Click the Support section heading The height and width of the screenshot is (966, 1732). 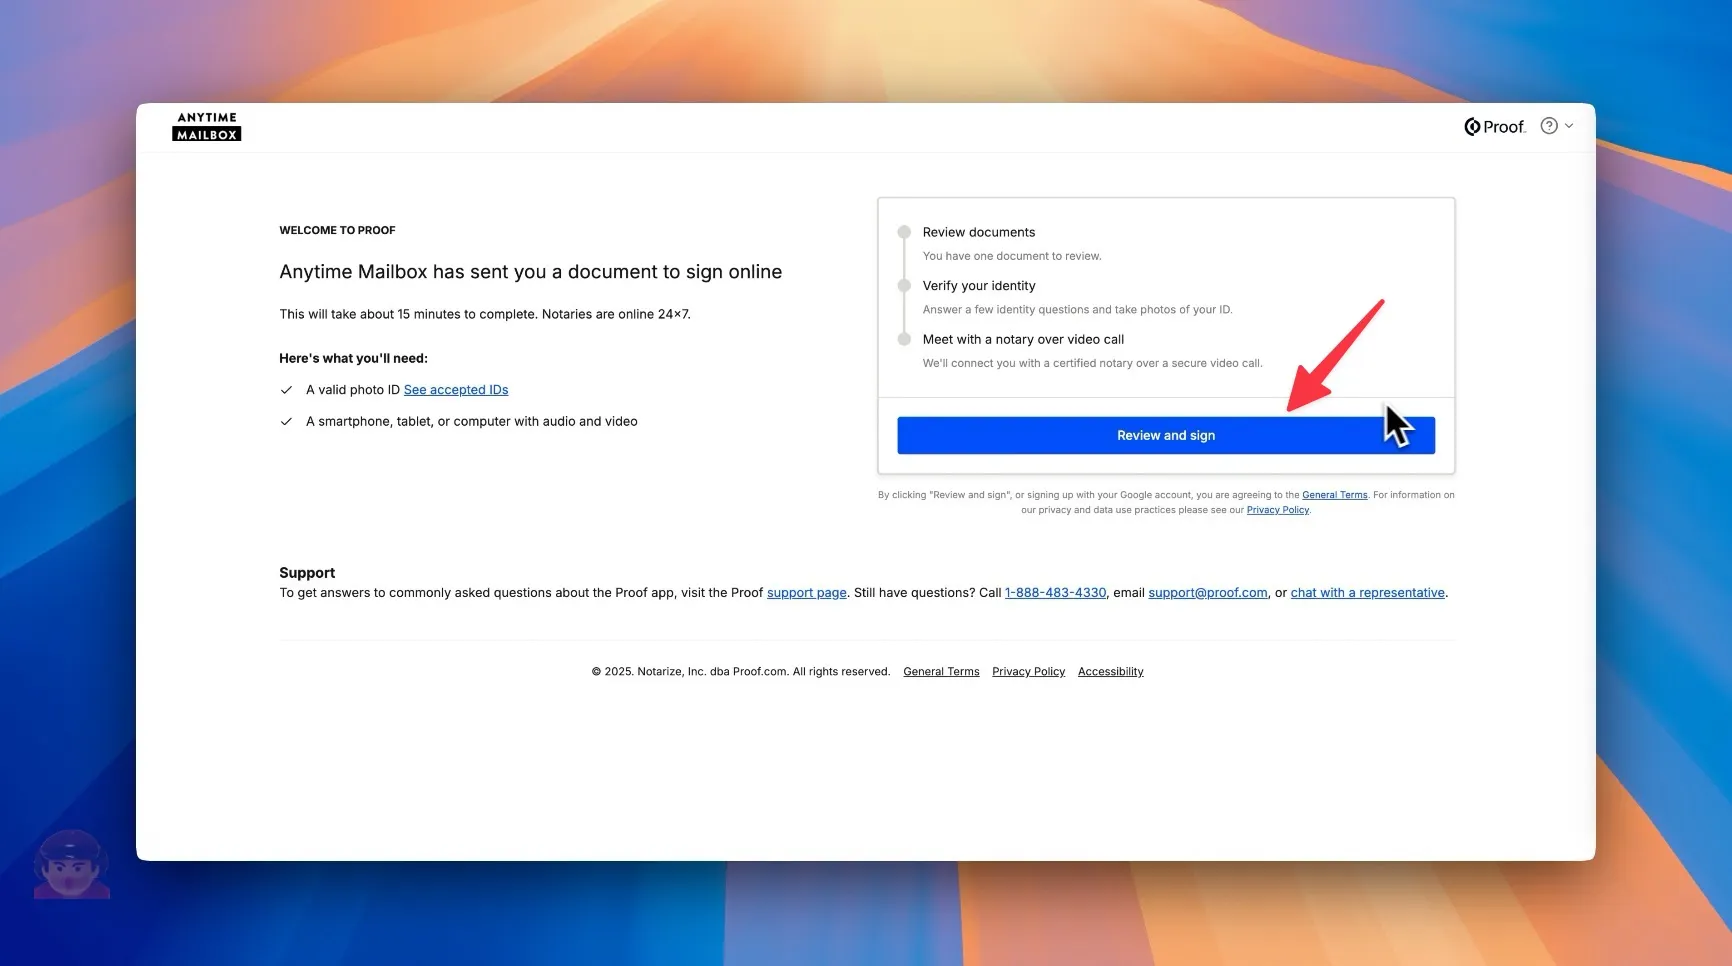click(x=307, y=573)
